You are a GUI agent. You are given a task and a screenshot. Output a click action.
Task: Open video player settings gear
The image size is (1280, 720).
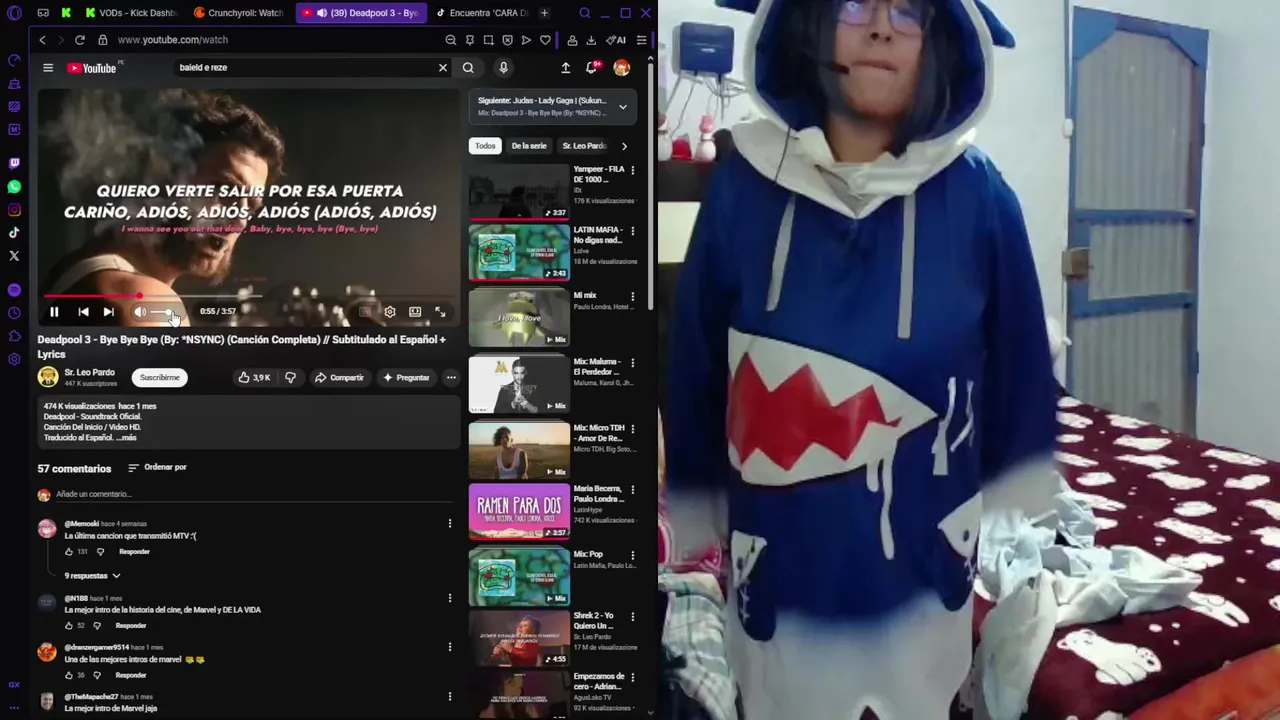coord(390,312)
